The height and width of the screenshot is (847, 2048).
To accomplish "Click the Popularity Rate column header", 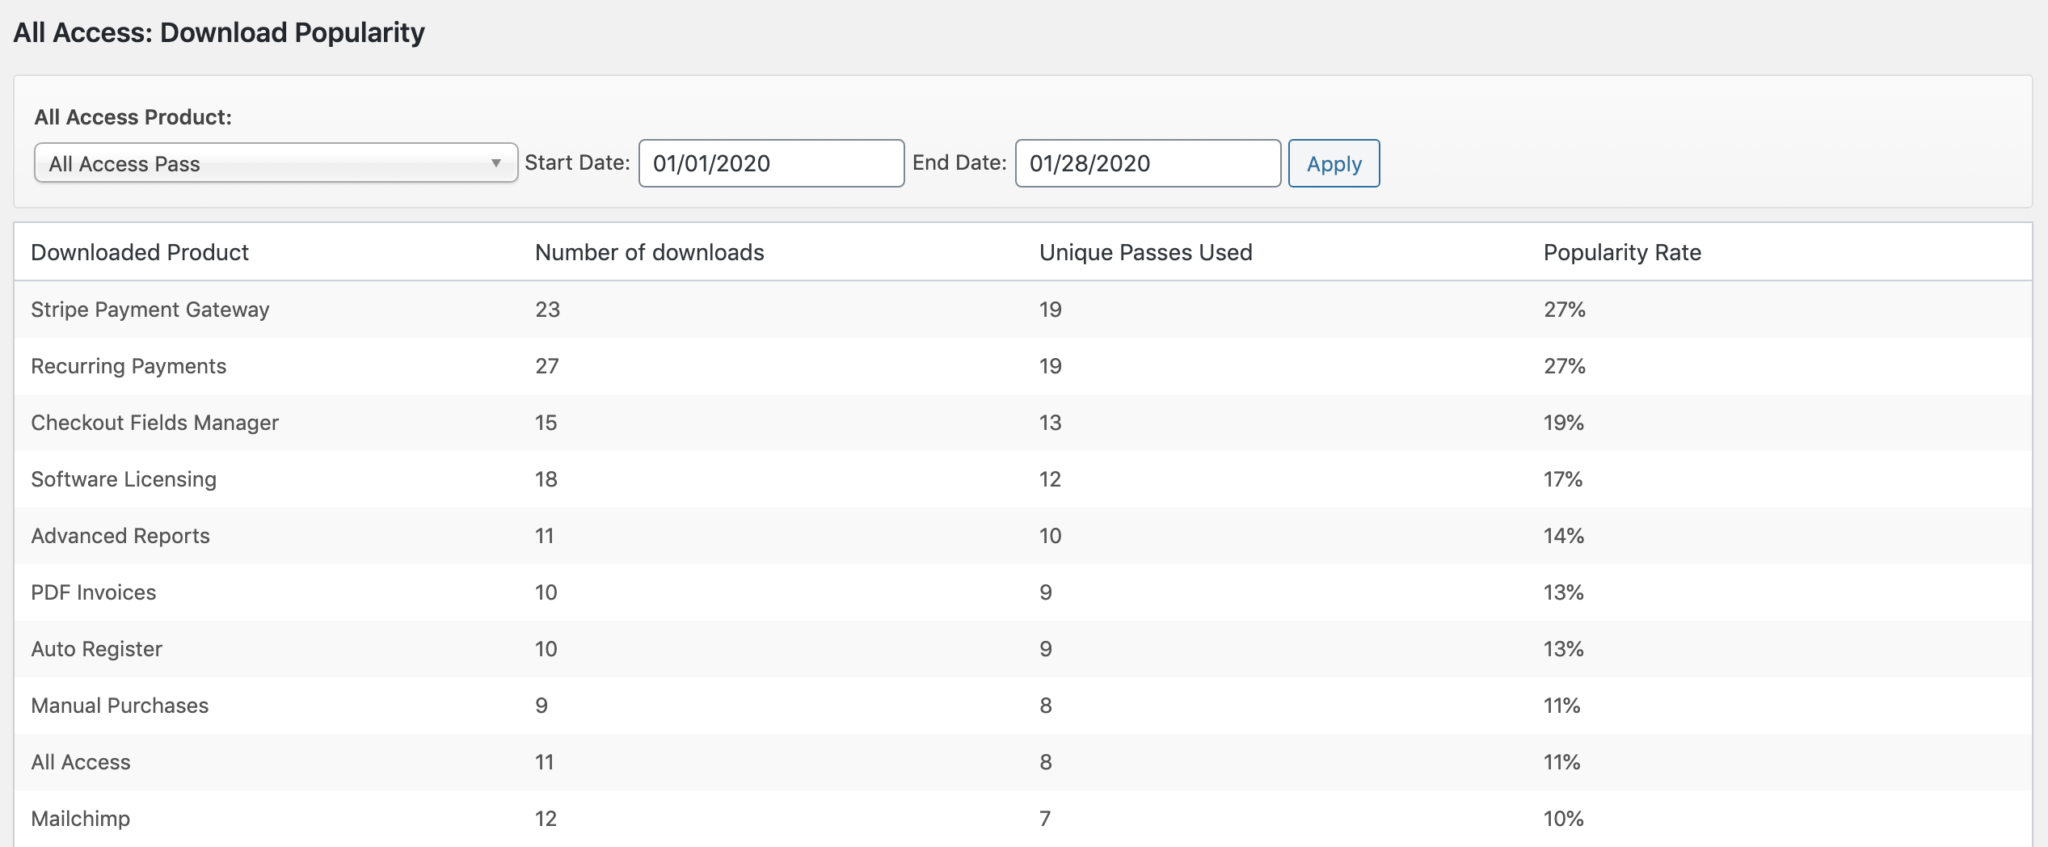I will tap(1621, 252).
